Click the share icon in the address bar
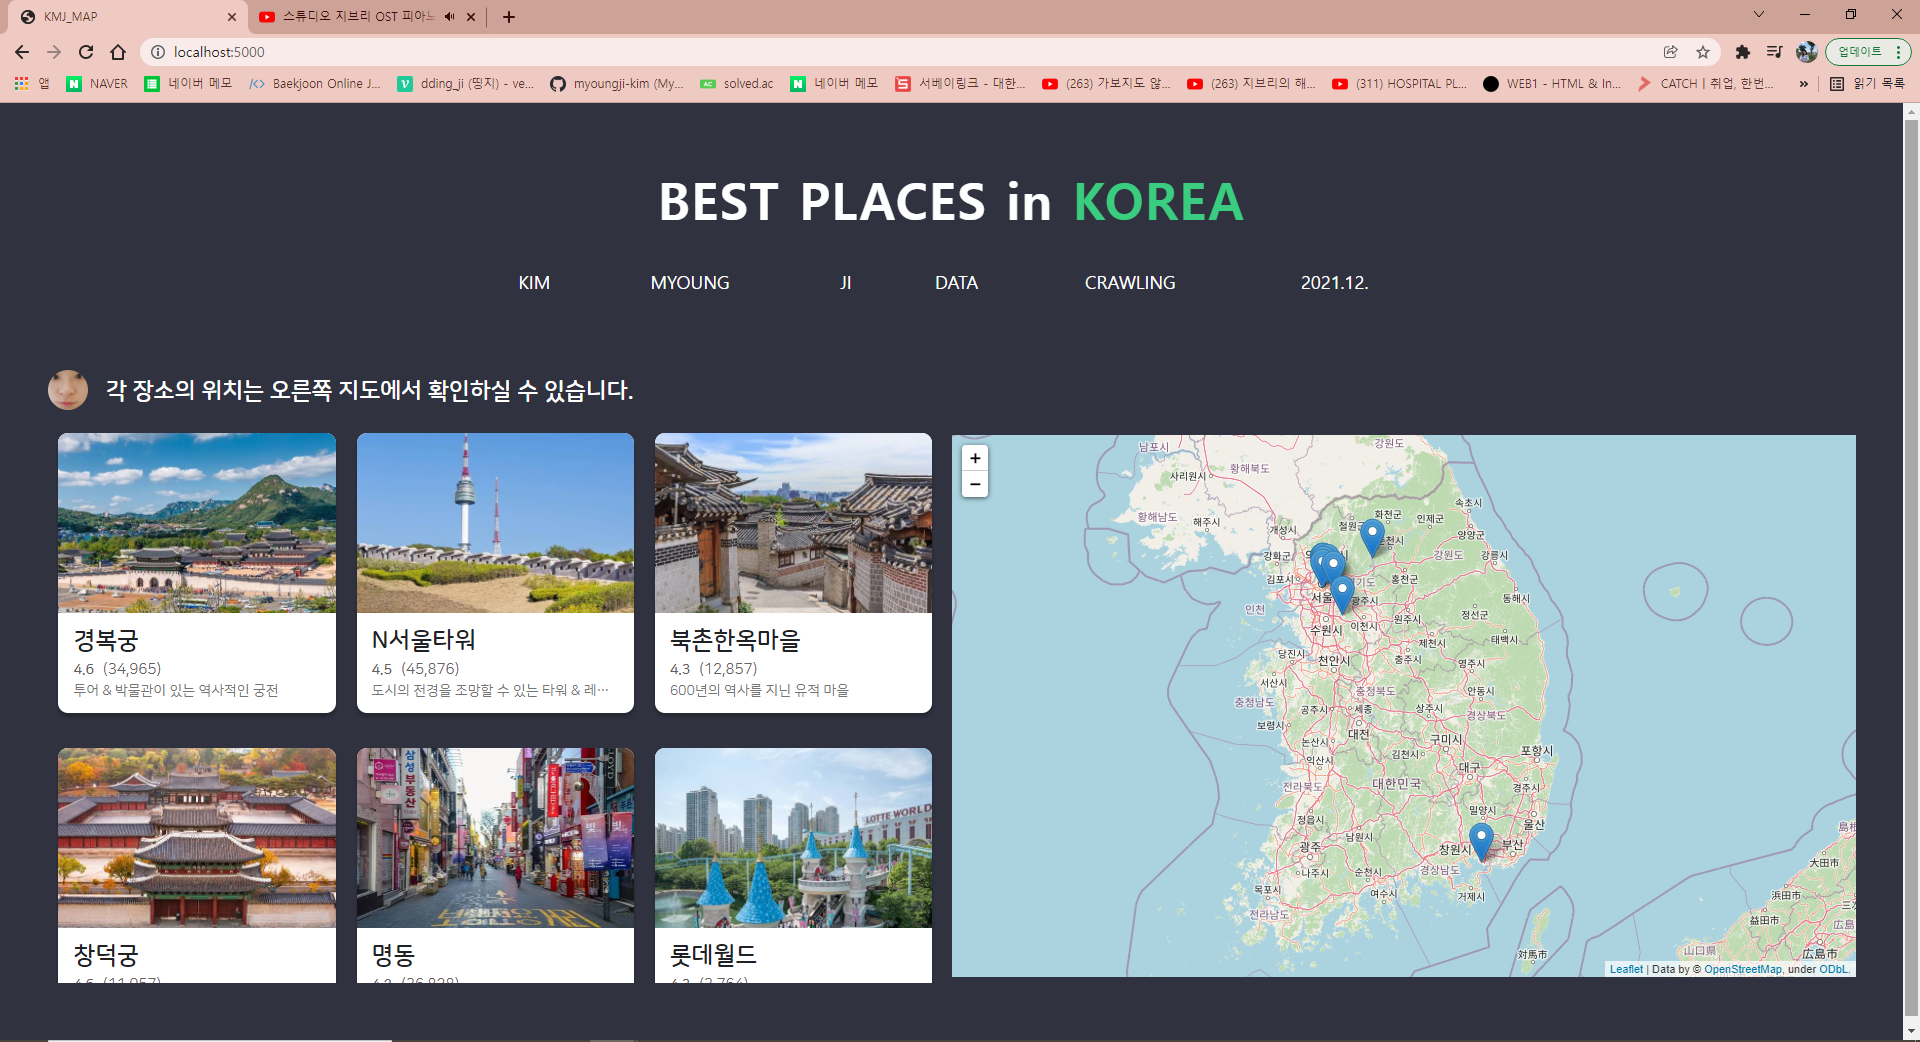Screen dimensions: 1920x1042 (1670, 52)
